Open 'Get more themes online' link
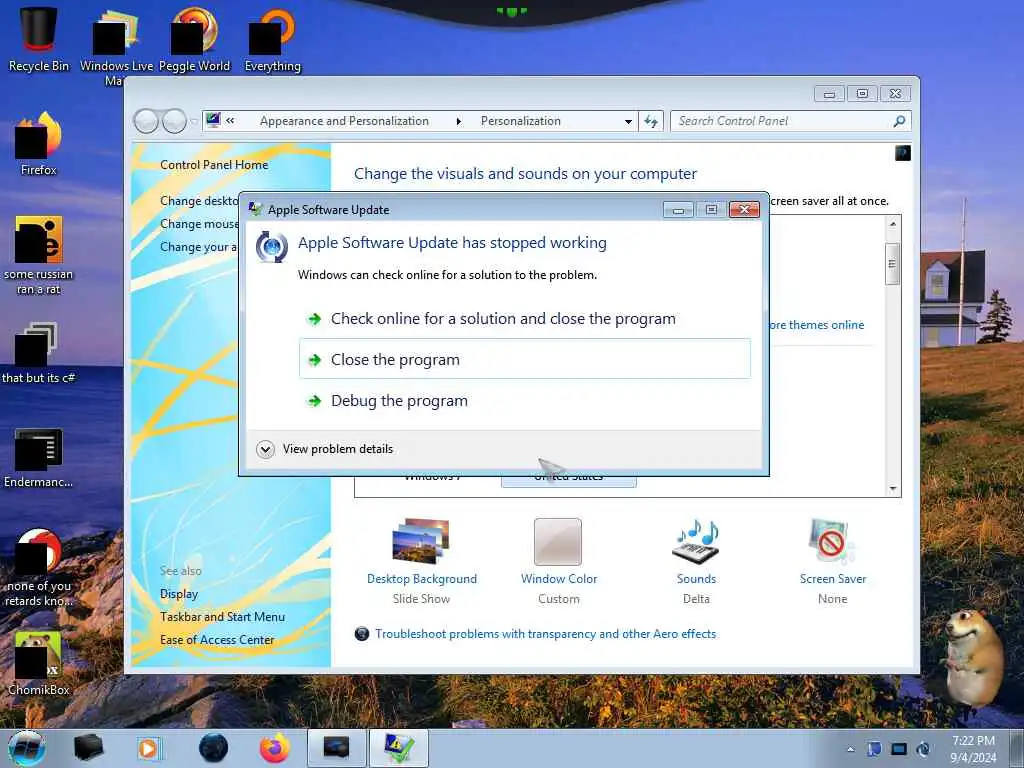 coord(816,325)
